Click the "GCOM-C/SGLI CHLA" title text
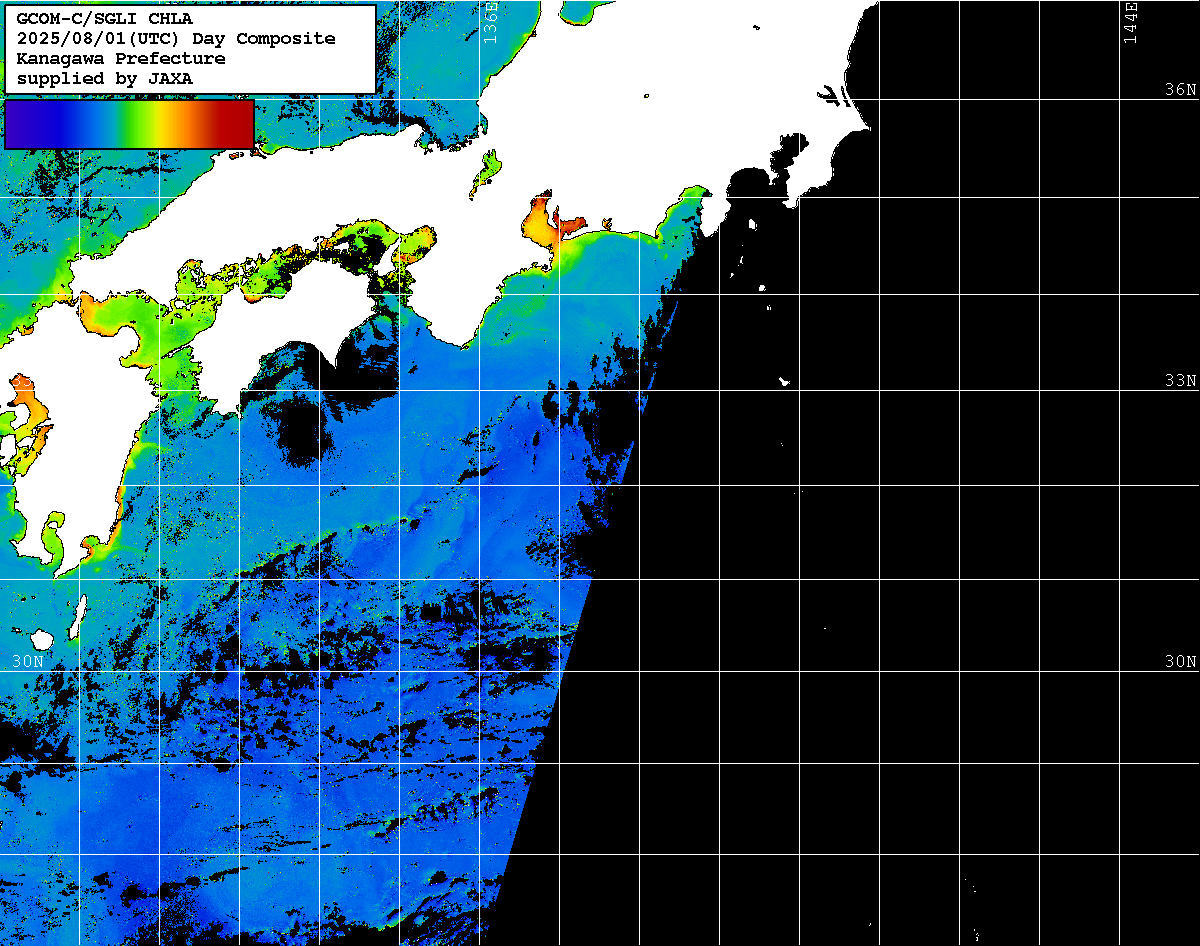 (x=105, y=19)
